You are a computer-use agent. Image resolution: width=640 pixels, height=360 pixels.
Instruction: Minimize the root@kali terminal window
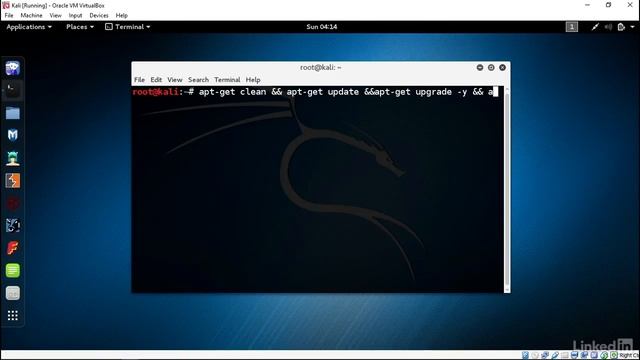pyautogui.click(x=480, y=67)
